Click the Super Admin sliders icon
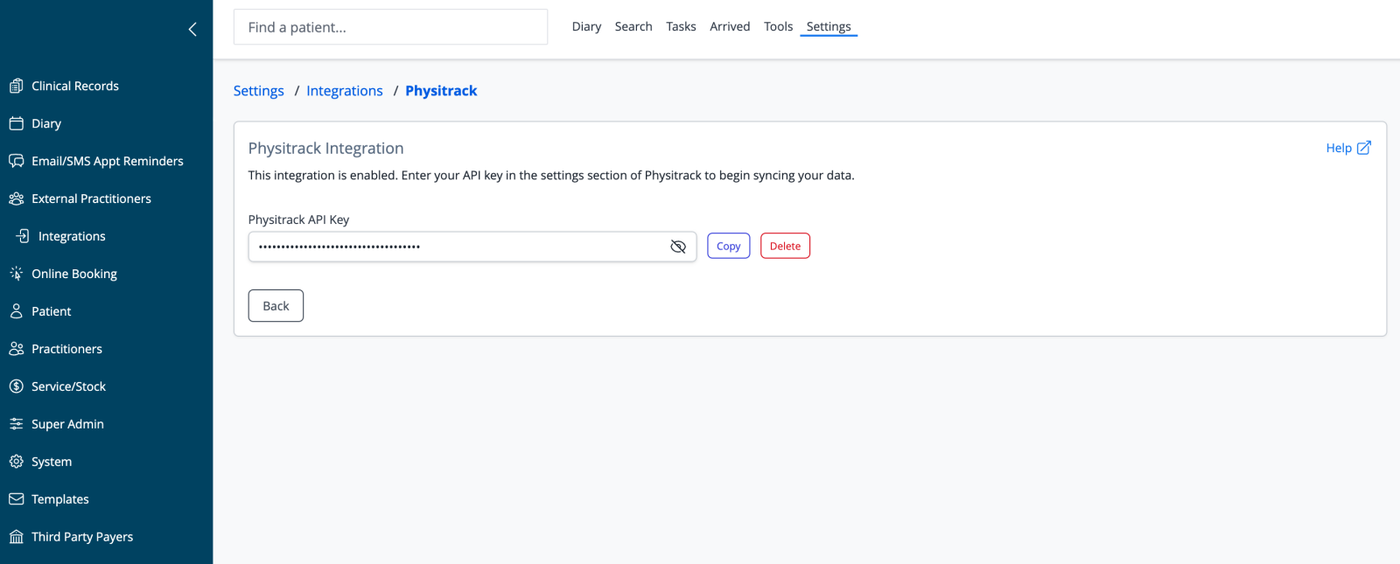Viewport: 1400px width, 564px height. pos(16,424)
